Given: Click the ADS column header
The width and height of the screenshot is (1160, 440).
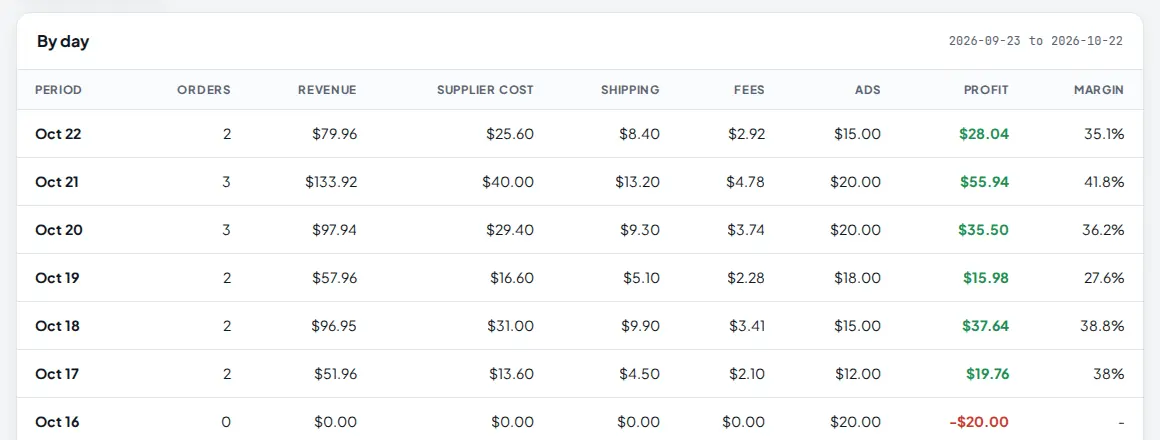Looking at the screenshot, I should click(x=868, y=90).
